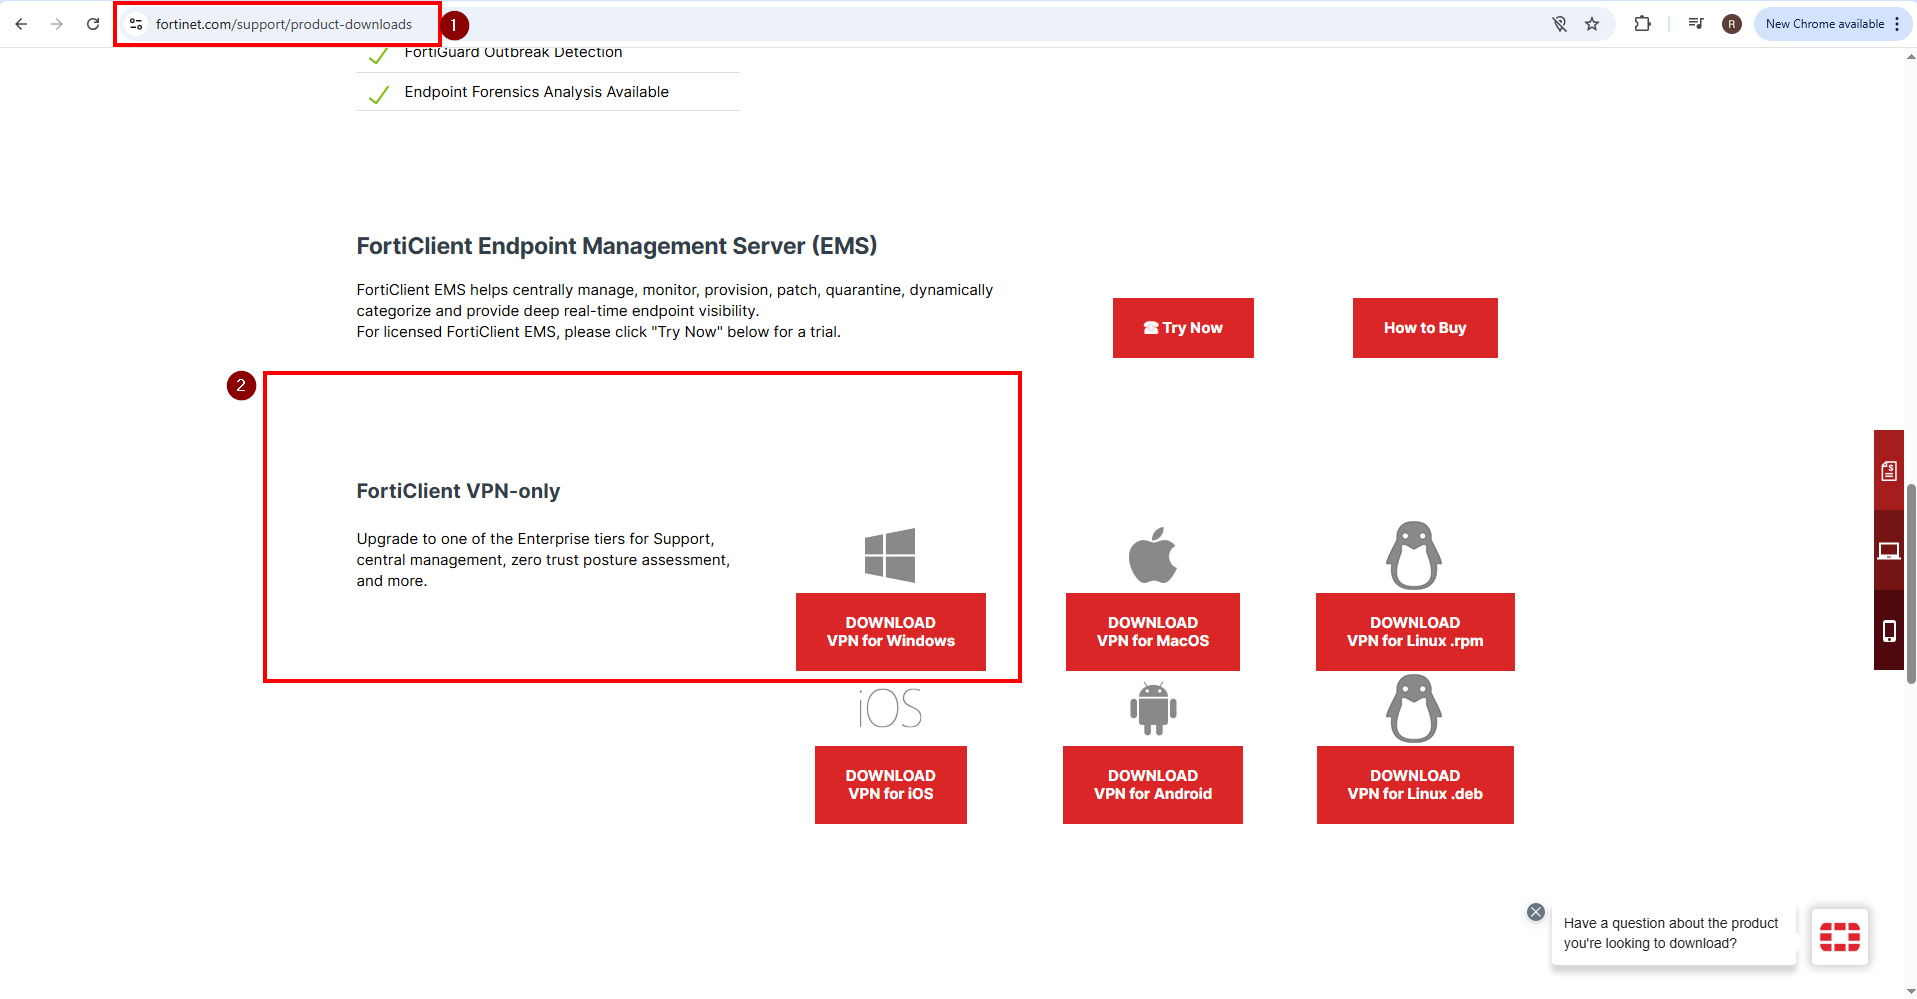Screen dimensions: 1917x999
Task: Download VPN for Linux .deb
Action: pyautogui.click(x=1415, y=785)
